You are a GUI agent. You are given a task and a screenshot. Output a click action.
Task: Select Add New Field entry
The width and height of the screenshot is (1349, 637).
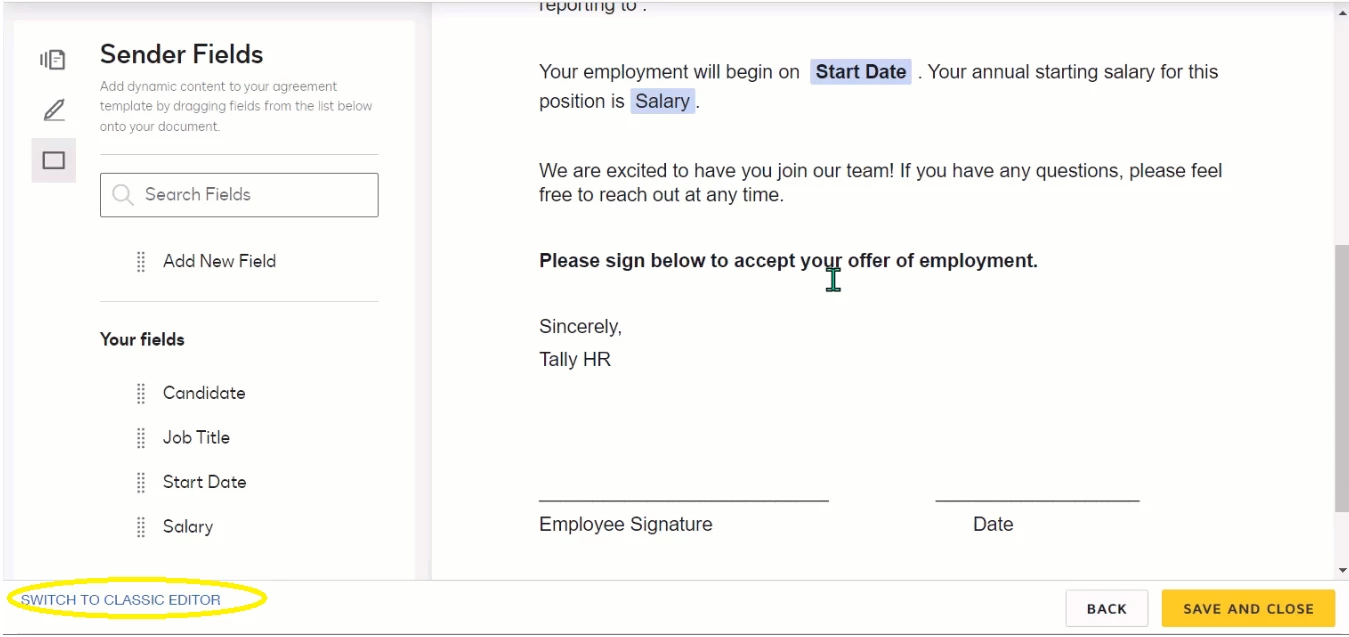(x=219, y=261)
